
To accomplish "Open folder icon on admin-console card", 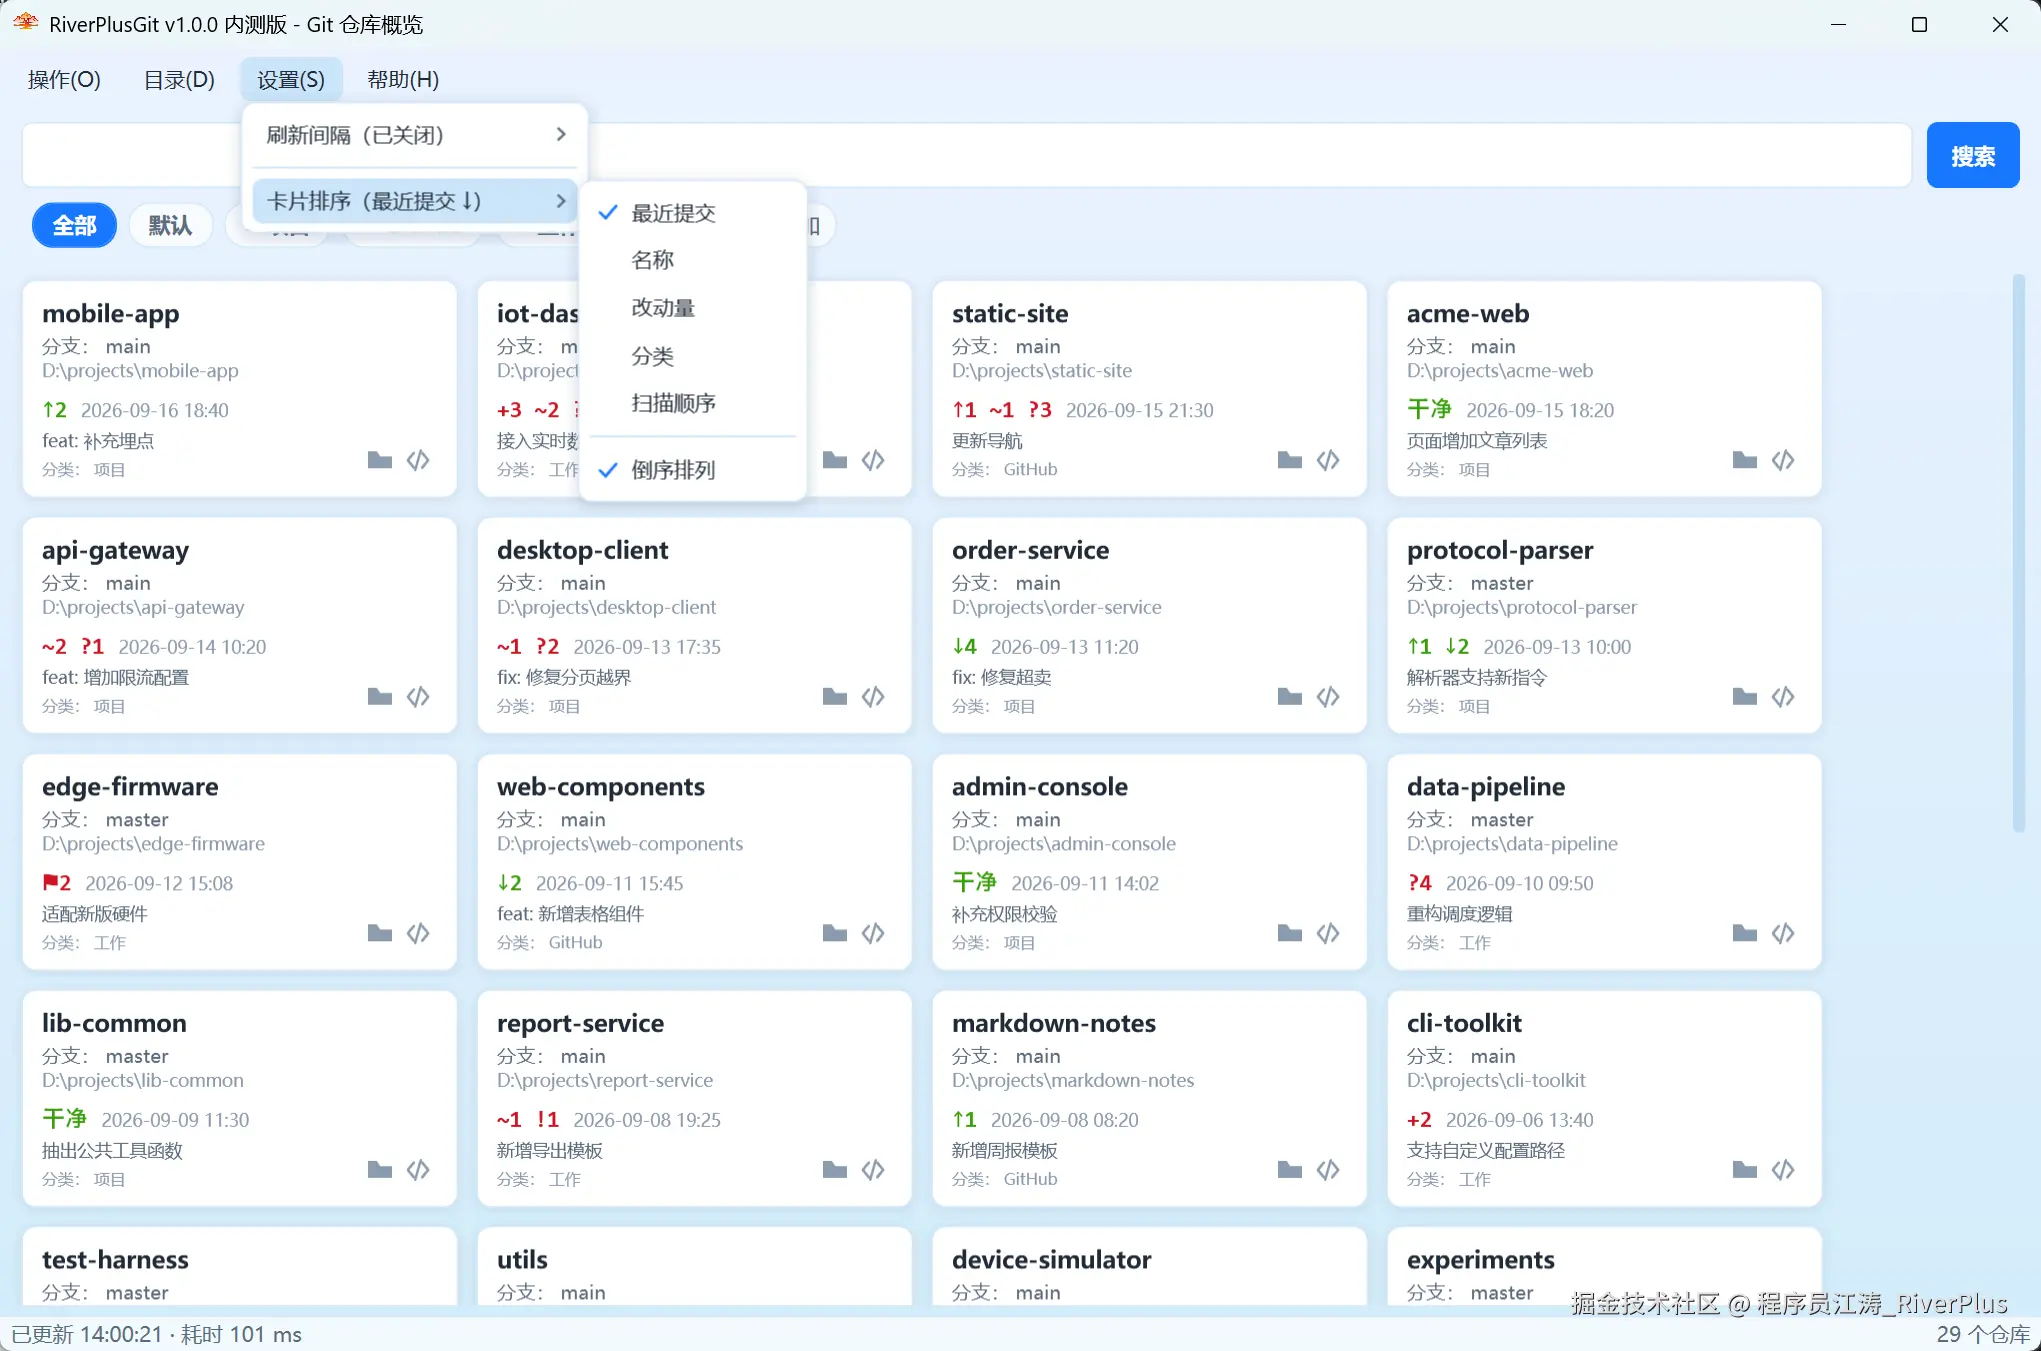I will (1289, 933).
